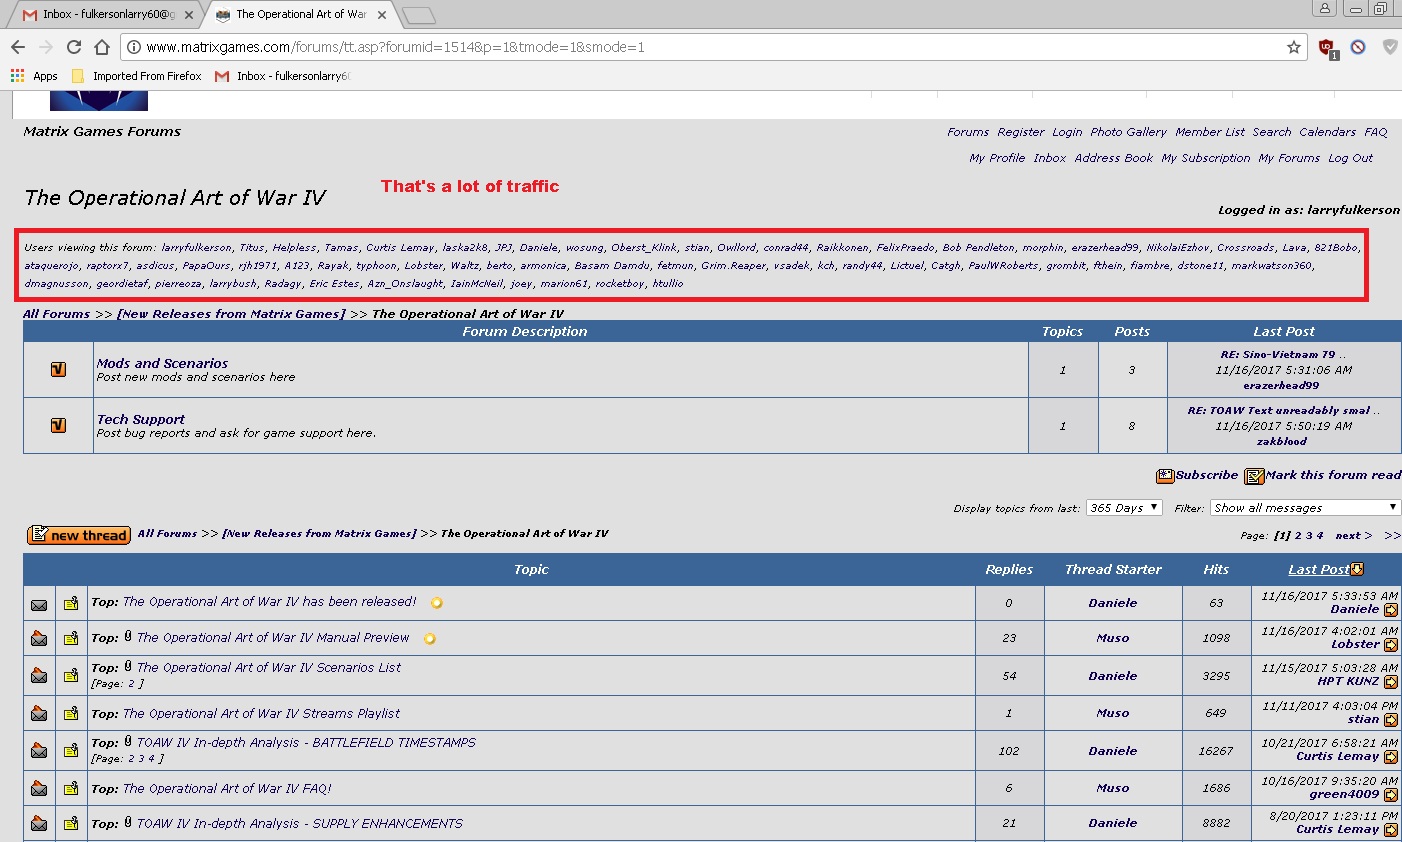Click sticky-note icon for BATTLEFIELD TIMESTAMPS thread
The image size is (1402, 842).
pos(71,751)
